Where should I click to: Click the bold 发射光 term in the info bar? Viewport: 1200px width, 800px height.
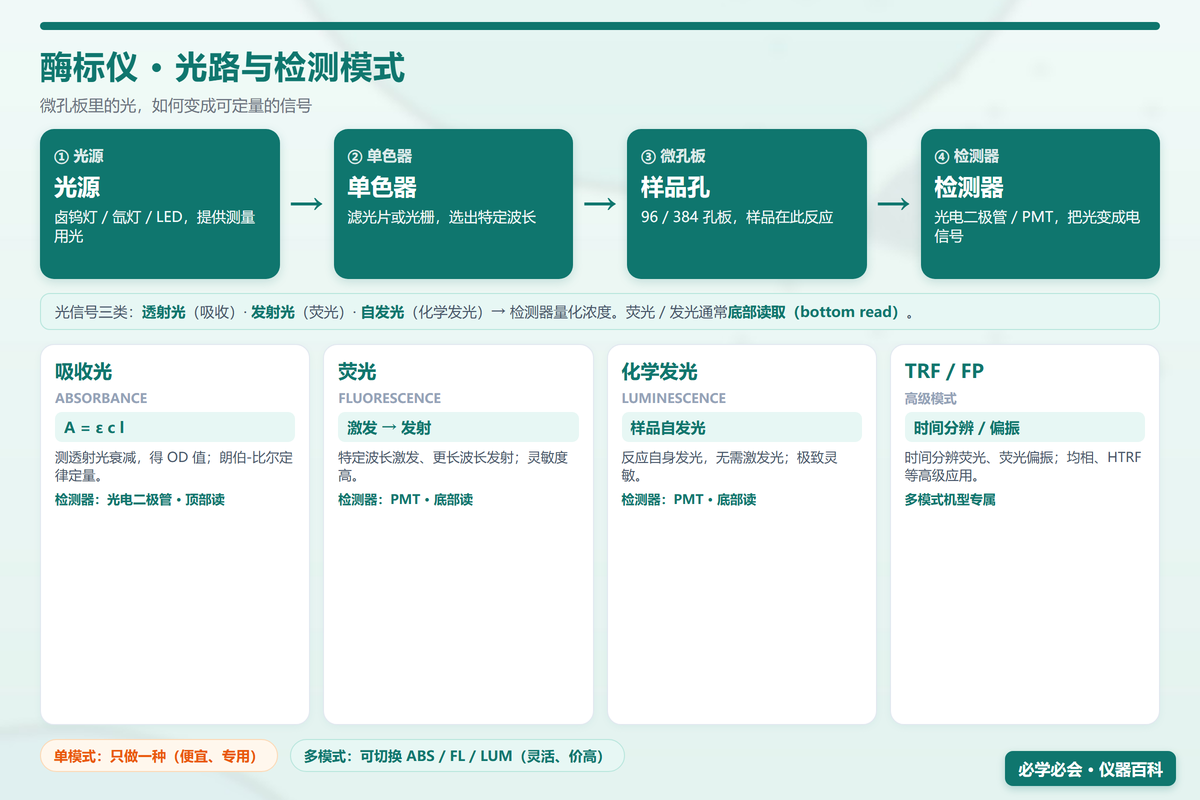point(273,312)
